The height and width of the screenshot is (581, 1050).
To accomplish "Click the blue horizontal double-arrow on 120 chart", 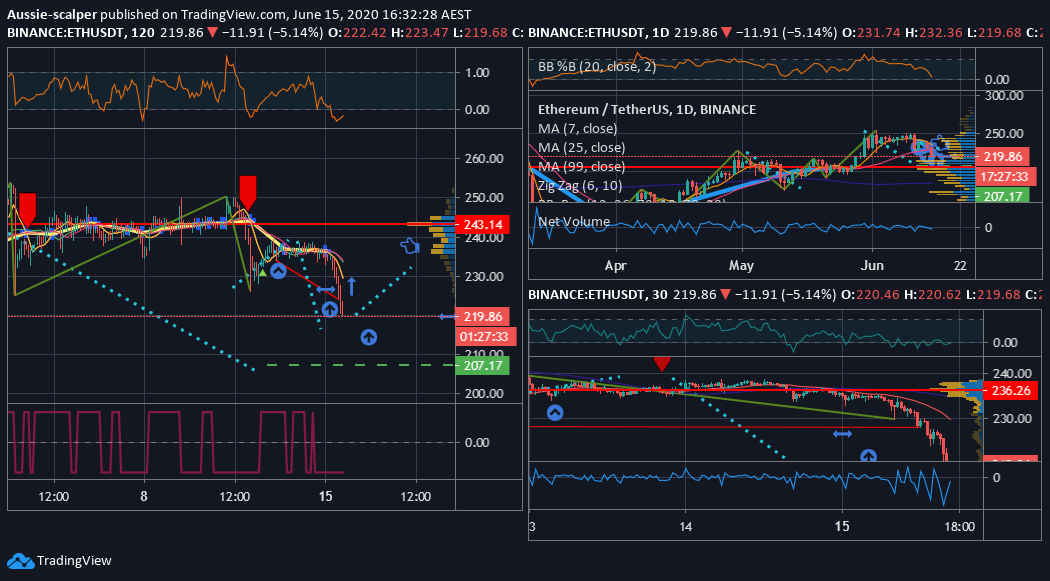I will 326,290.
